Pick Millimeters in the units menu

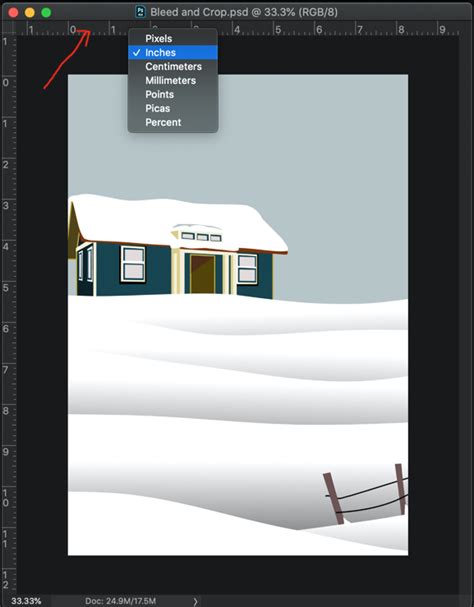pyautogui.click(x=173, y=80)
